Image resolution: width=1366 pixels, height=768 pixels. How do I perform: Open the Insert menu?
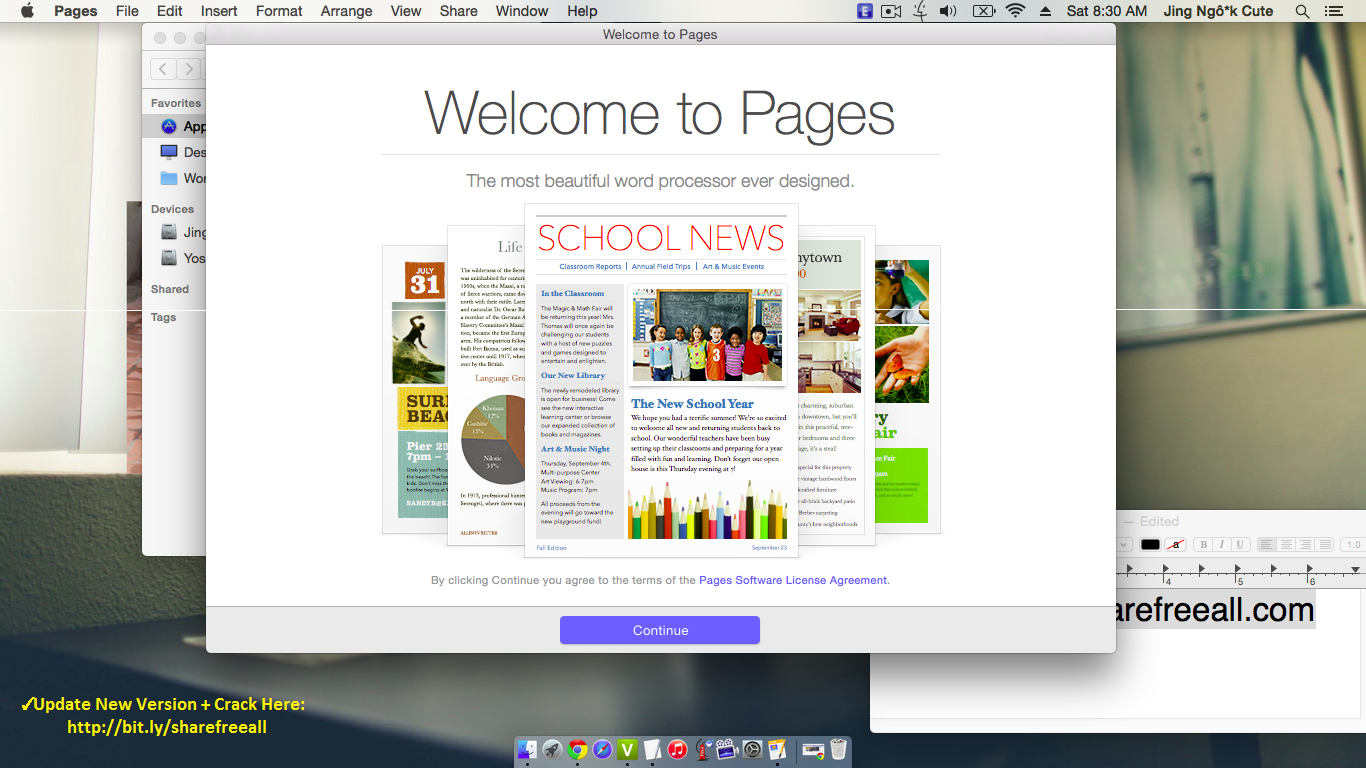coord(219,11)
